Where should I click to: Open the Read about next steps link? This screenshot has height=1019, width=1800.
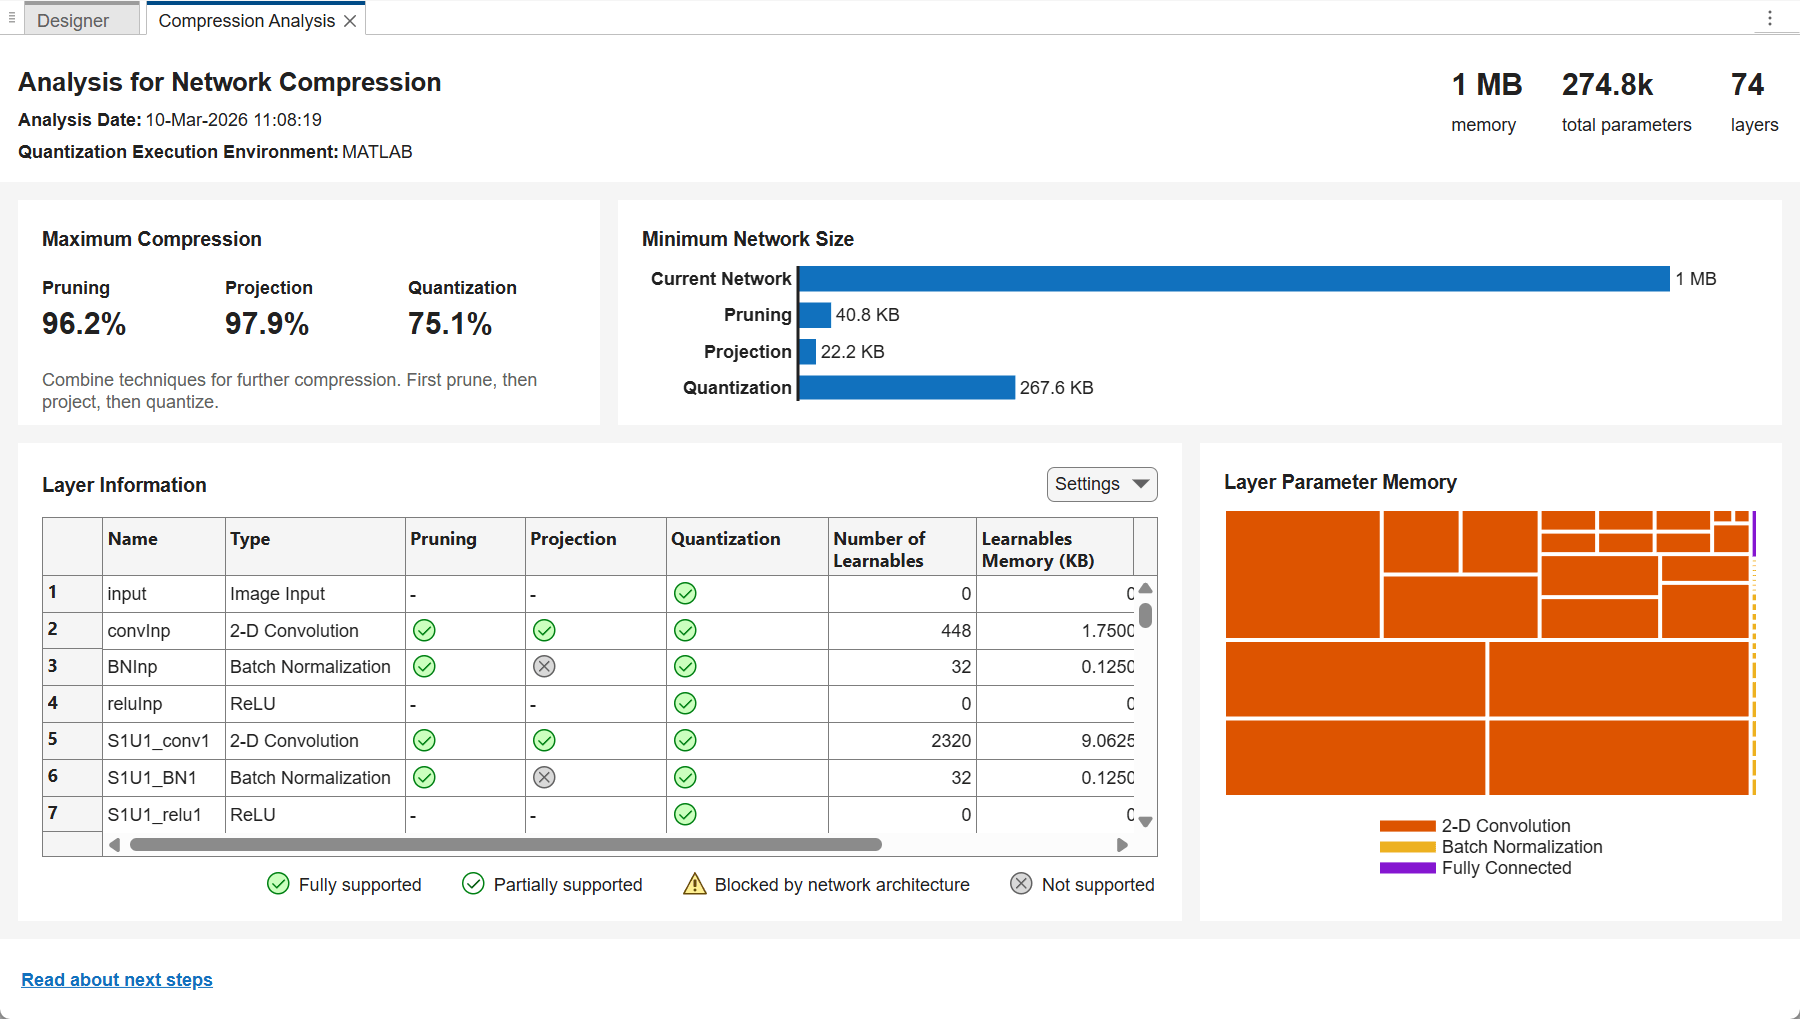(x=117, y=980)
